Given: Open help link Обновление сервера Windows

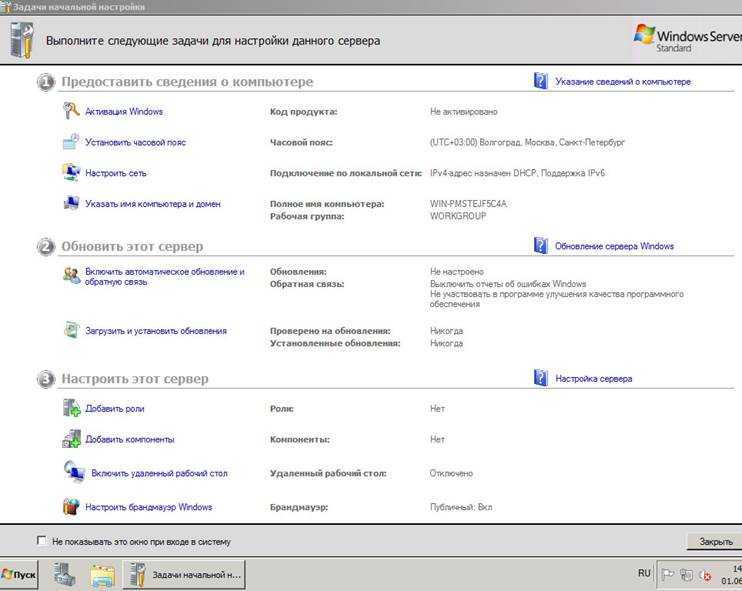Looking at the screenshot, I should tap(614, 246).
